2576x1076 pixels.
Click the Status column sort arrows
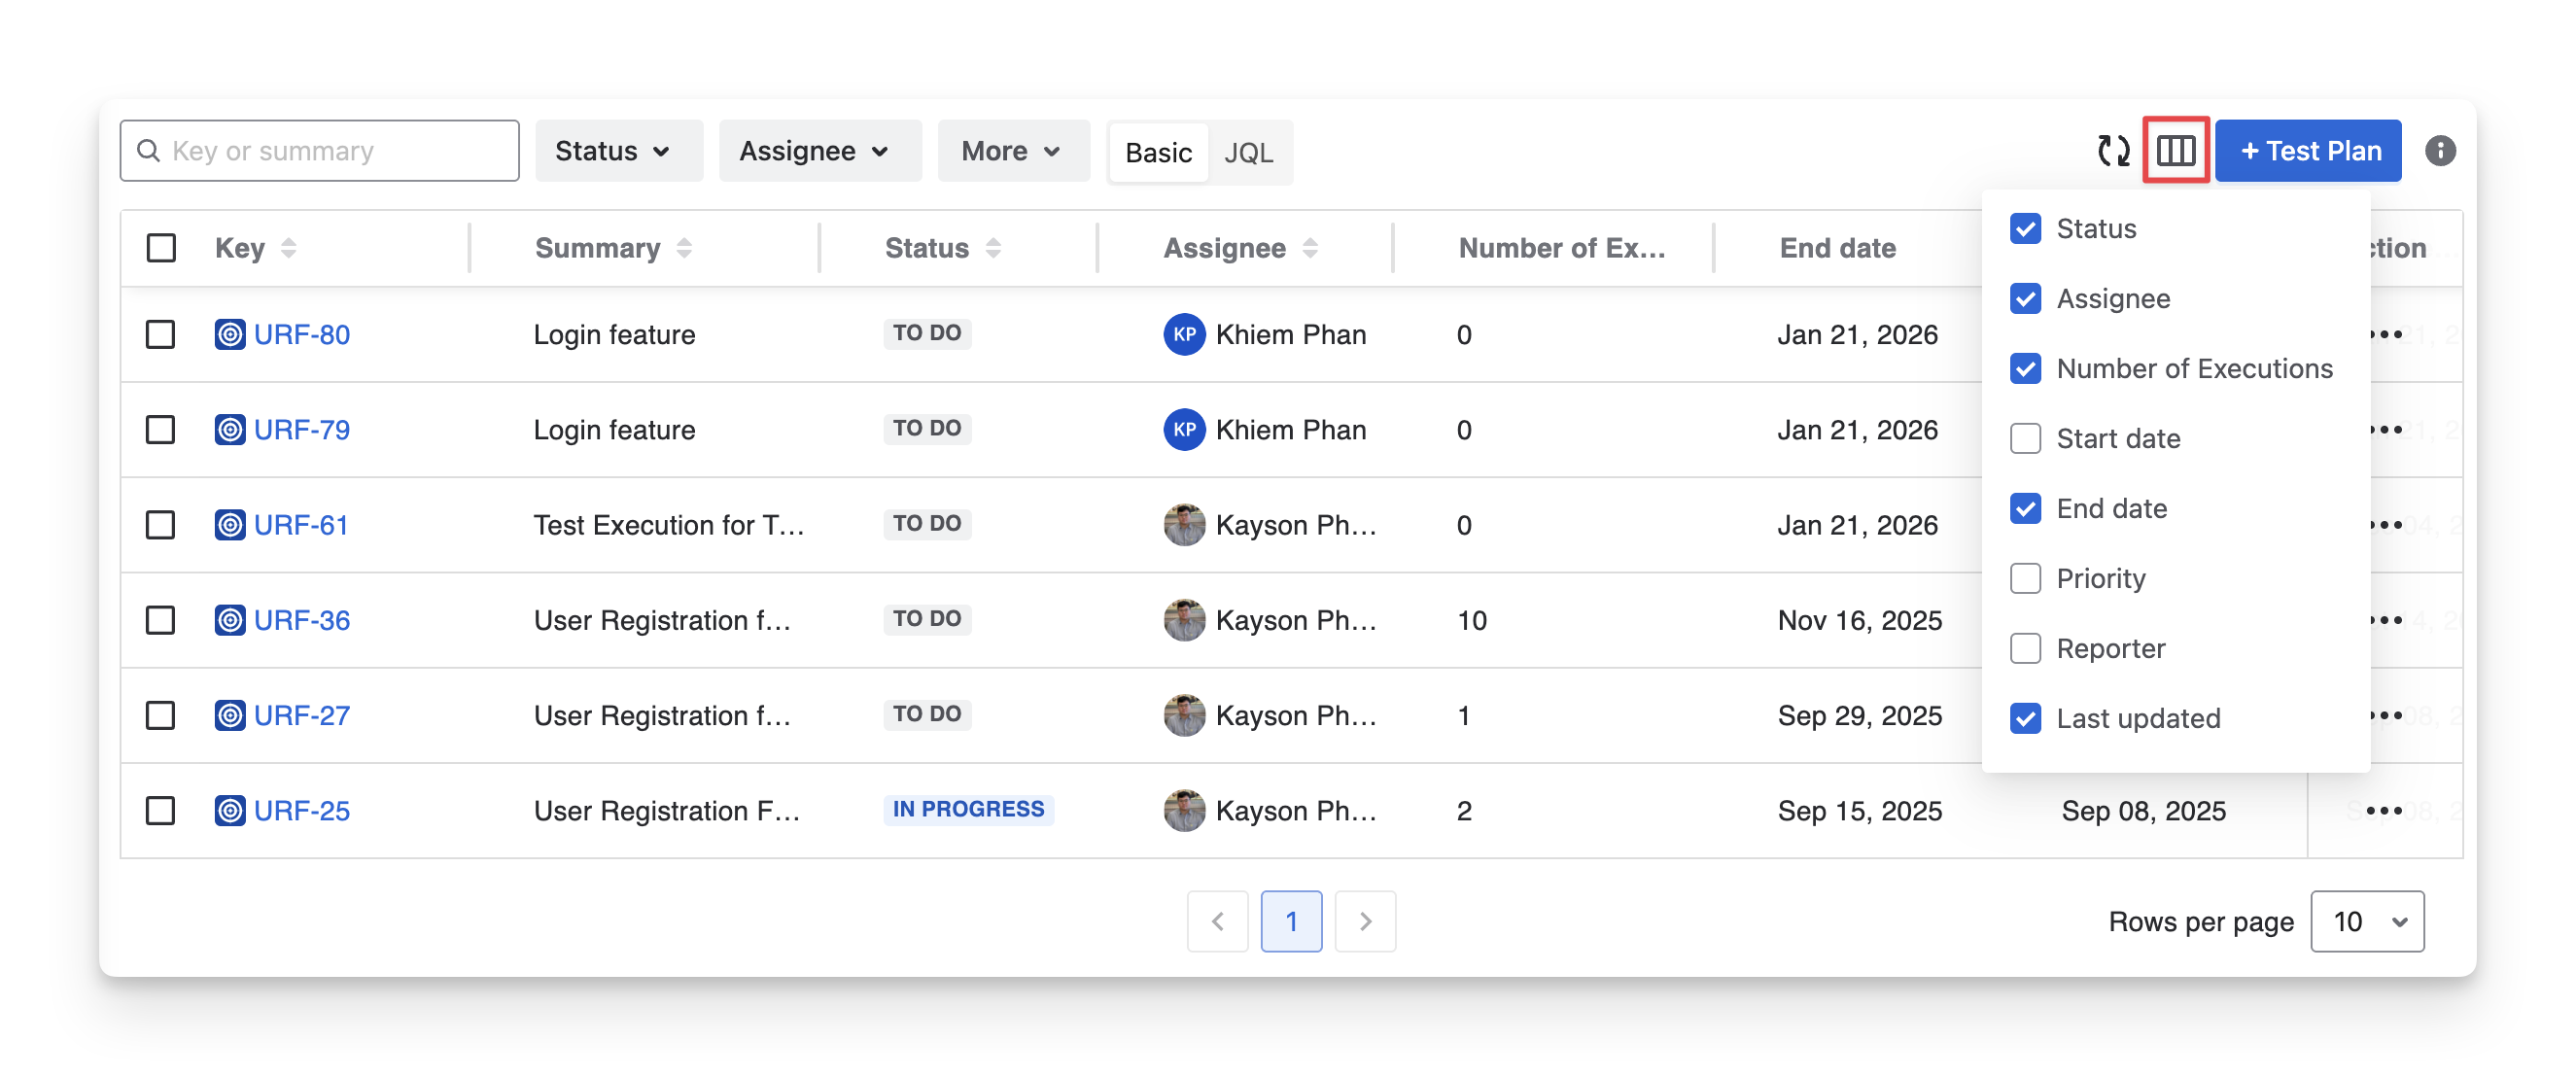coord(993,248)
